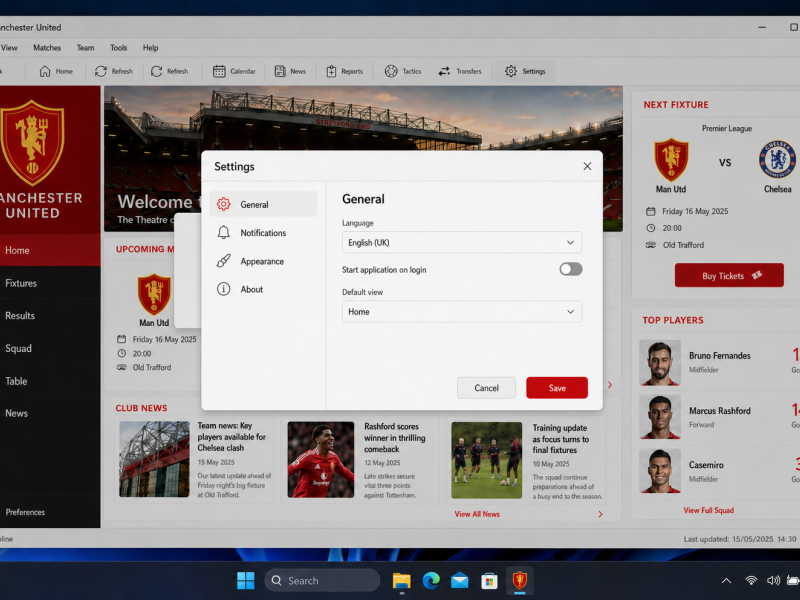This screenshot has height=600, width=800.
Task: Click the 'Old Trafford' venue text in Next Fixture
Action: coord(683,245)
